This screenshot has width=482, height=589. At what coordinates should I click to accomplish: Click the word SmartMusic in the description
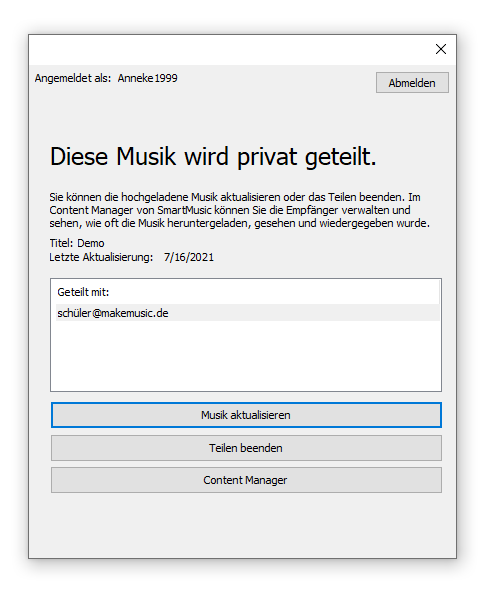click(x=184, y=210)
